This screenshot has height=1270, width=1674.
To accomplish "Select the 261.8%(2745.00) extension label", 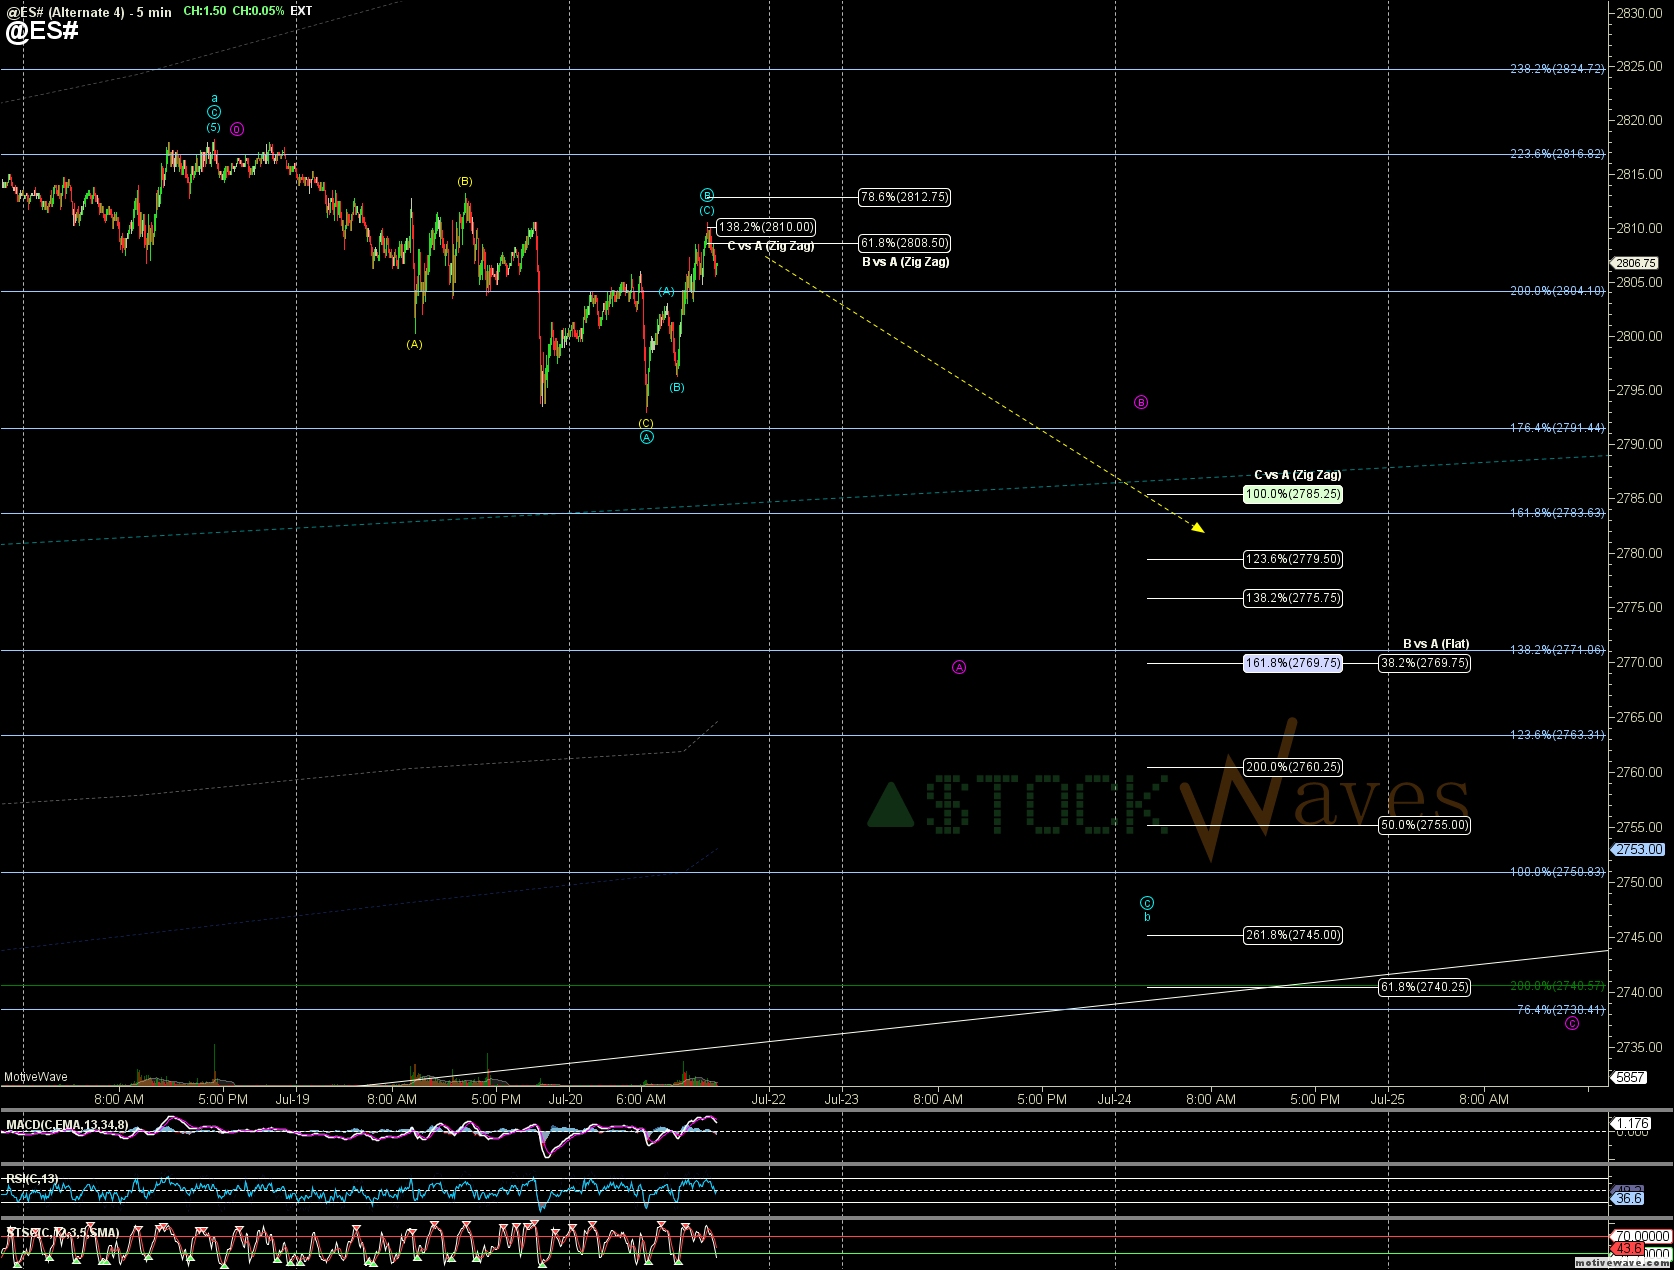I will (x=1292, y=935).
